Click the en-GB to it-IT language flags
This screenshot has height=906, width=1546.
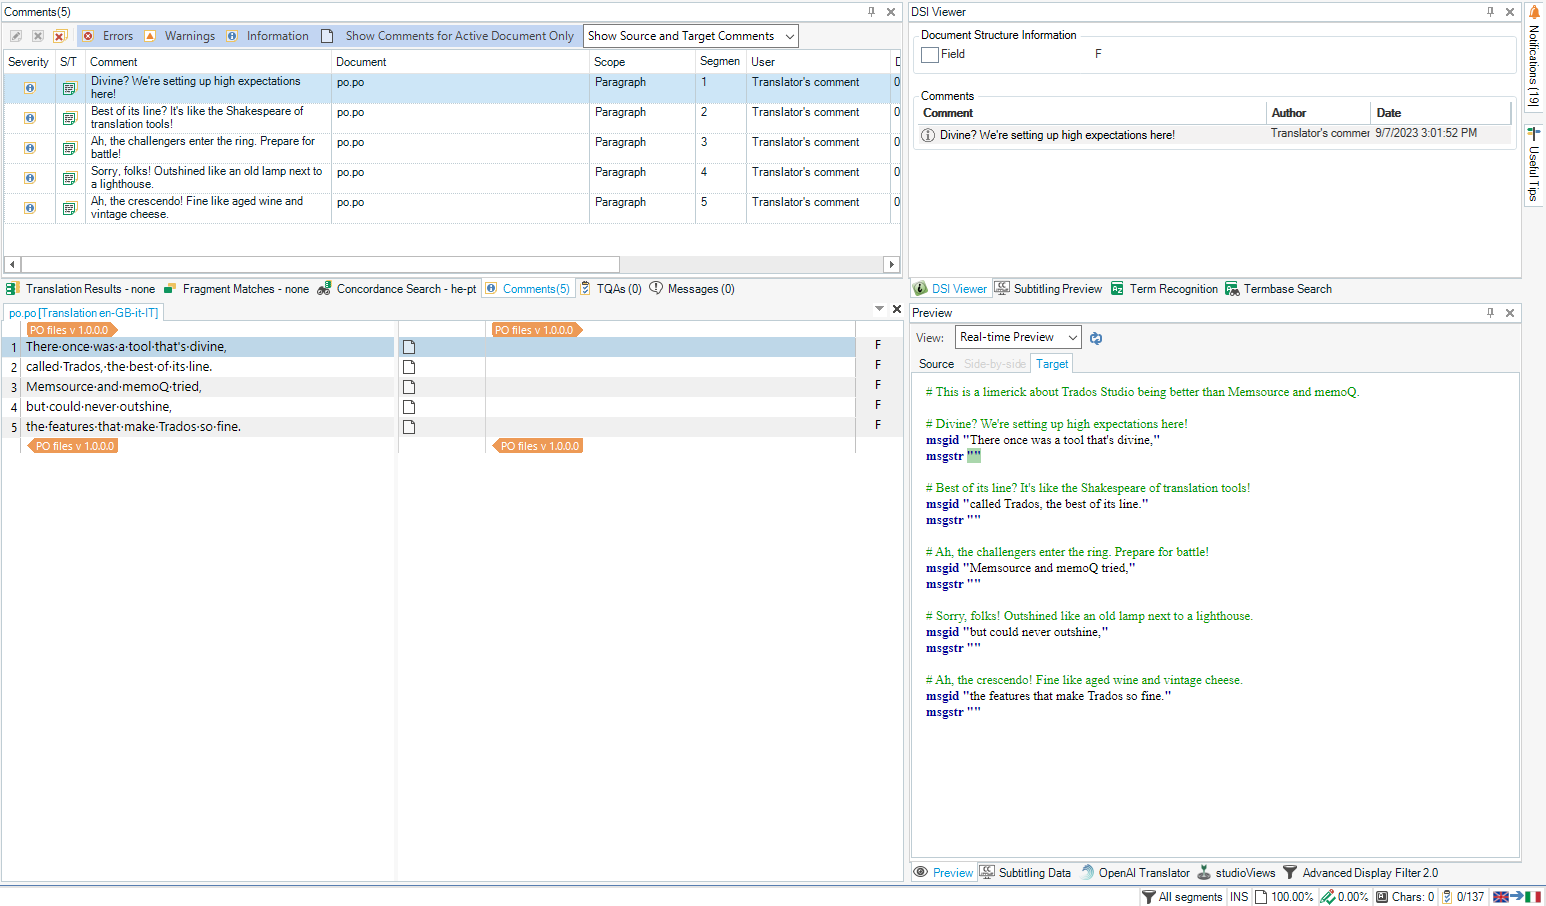coord(1517,897)
